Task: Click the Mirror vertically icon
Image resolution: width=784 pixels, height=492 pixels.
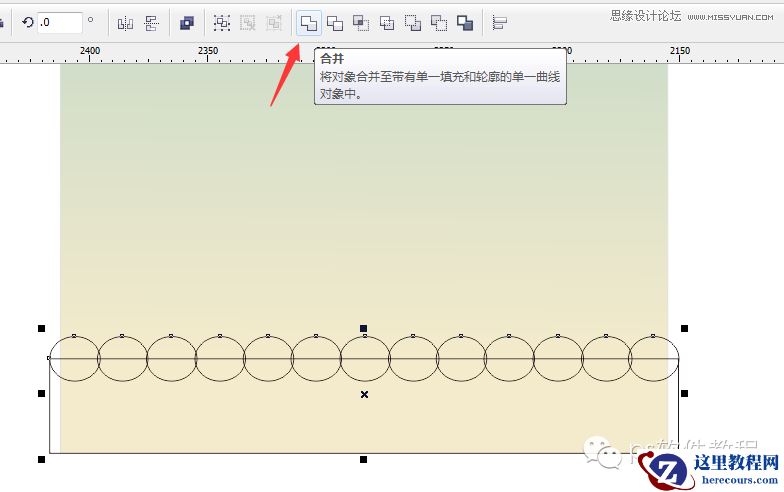Action: 151,23
